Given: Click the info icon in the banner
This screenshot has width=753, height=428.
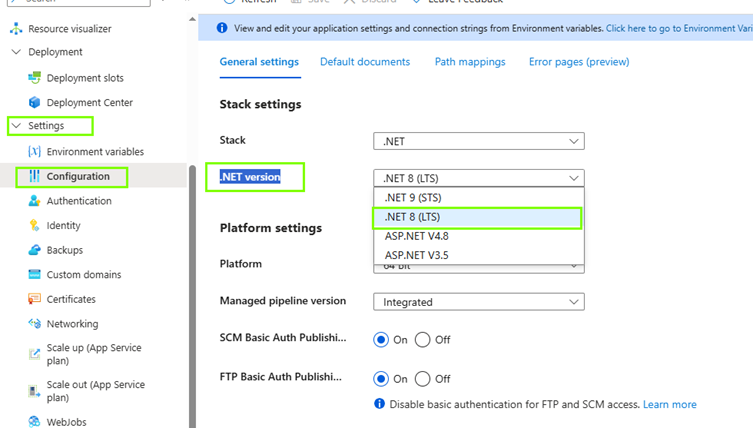Looking at the screenshot, I should (222, 28).
